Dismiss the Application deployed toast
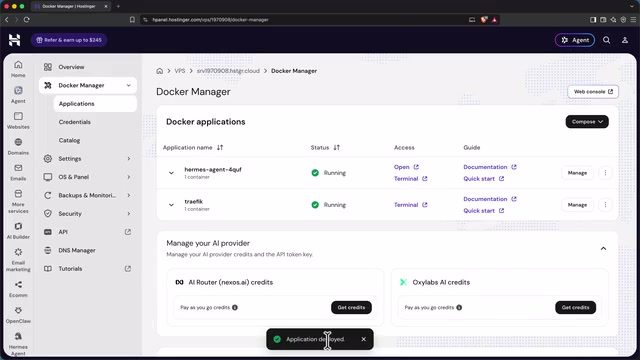Screen dimensions: 640x360 pos(363,339)
